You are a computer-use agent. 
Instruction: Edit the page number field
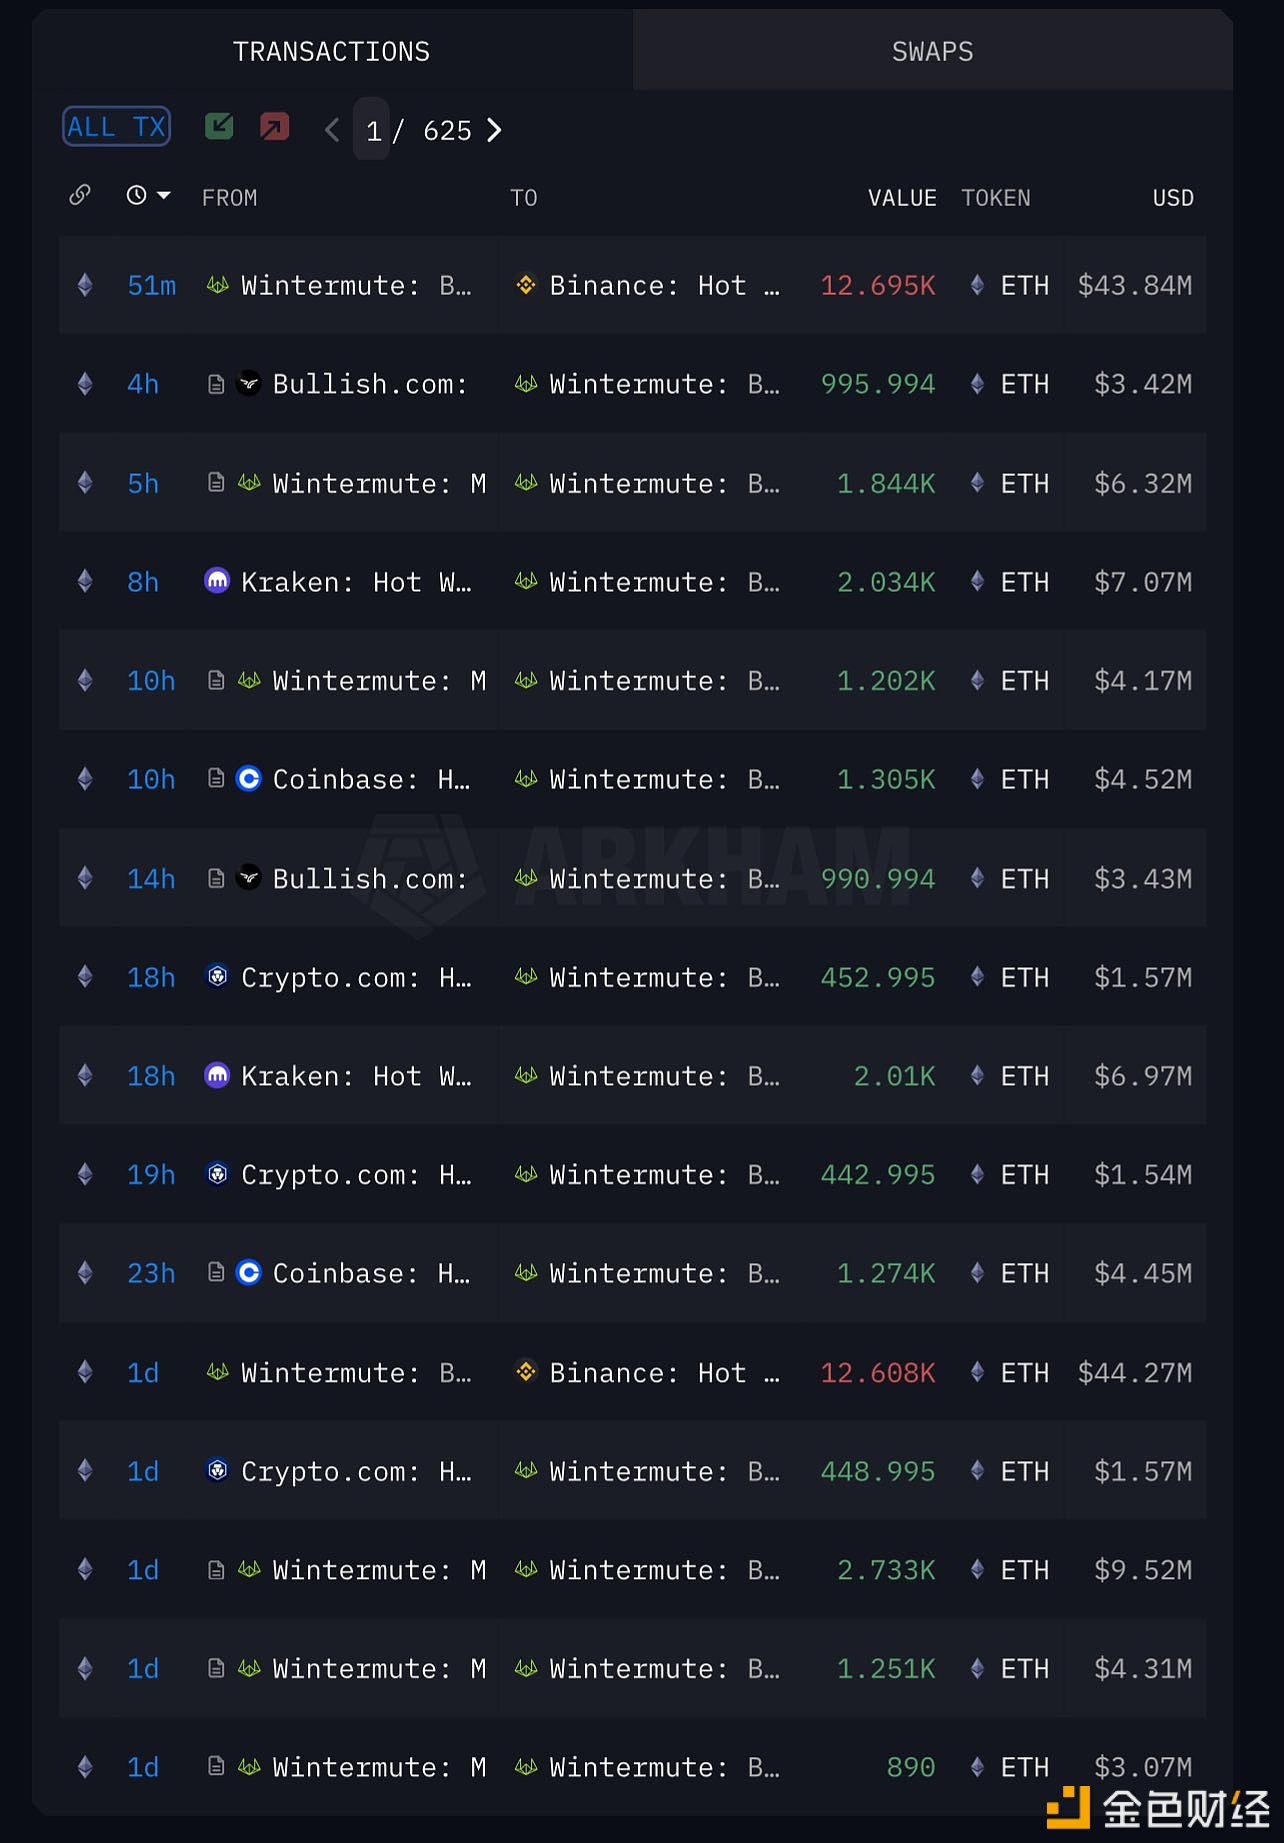[372, 130]
